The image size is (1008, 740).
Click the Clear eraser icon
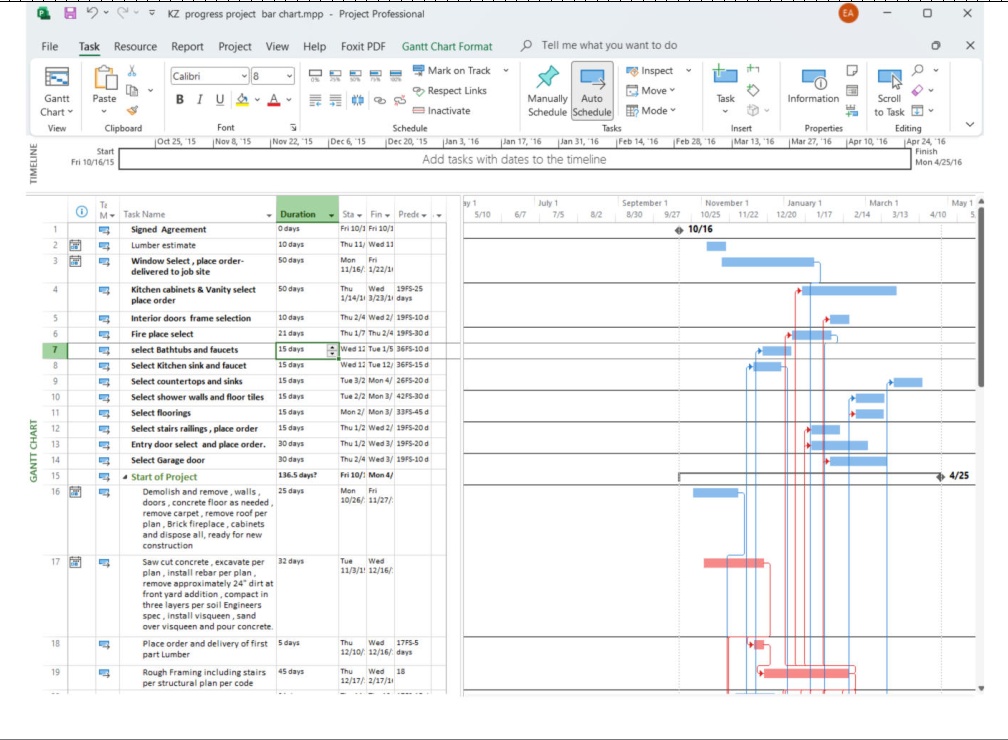click(x=917, y=90)
